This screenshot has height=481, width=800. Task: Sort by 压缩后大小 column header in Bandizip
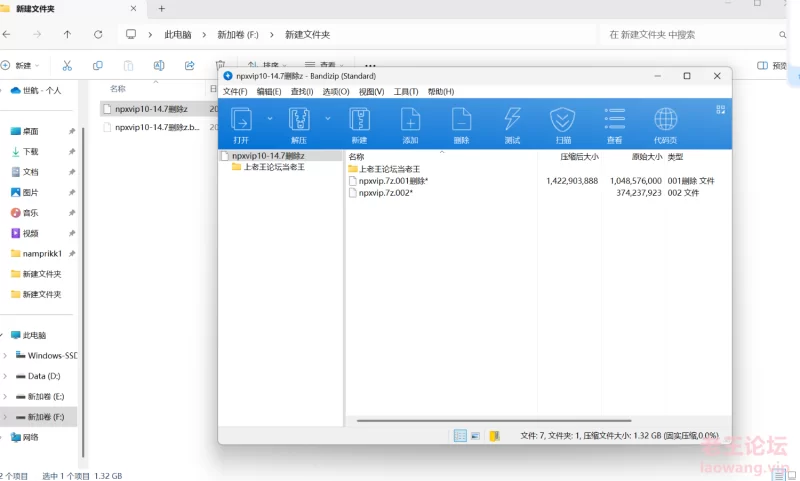coord(579,157)
